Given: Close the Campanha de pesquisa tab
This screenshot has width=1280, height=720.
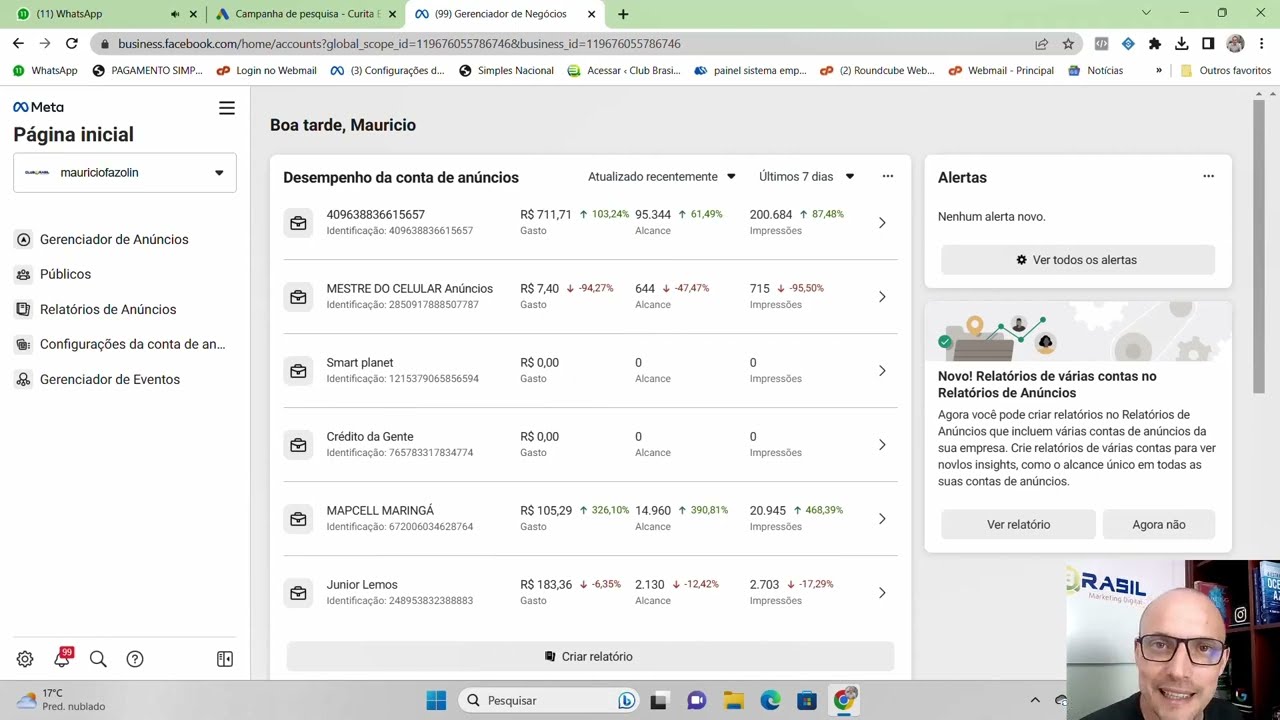Looking at the screenshot, I should click(x=392, y=14).
